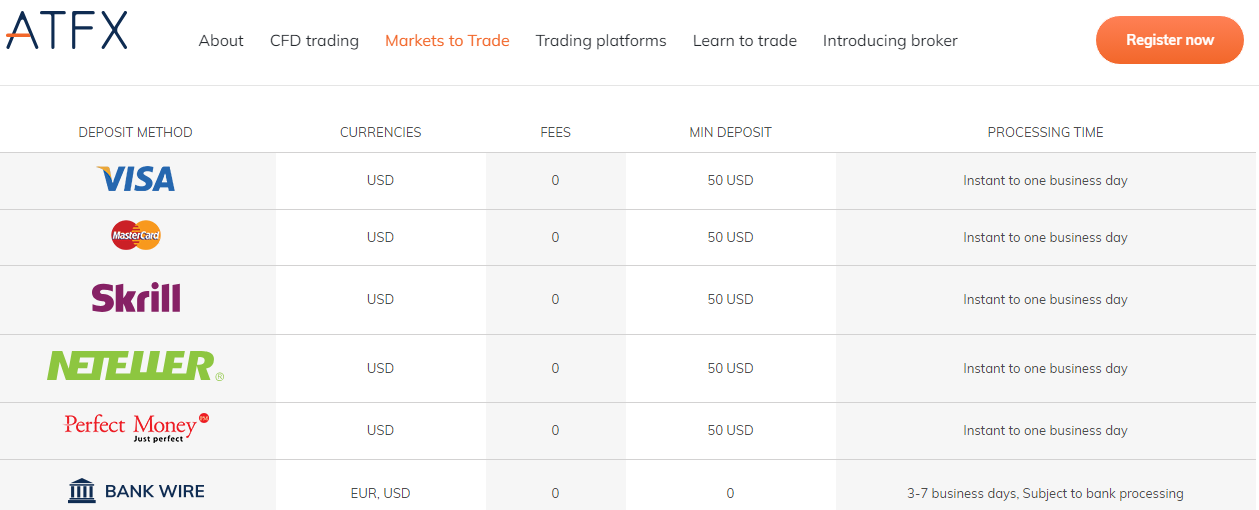Click the Min Deposit column header
The image size is (1259, 510).
(x=730, y=132)
